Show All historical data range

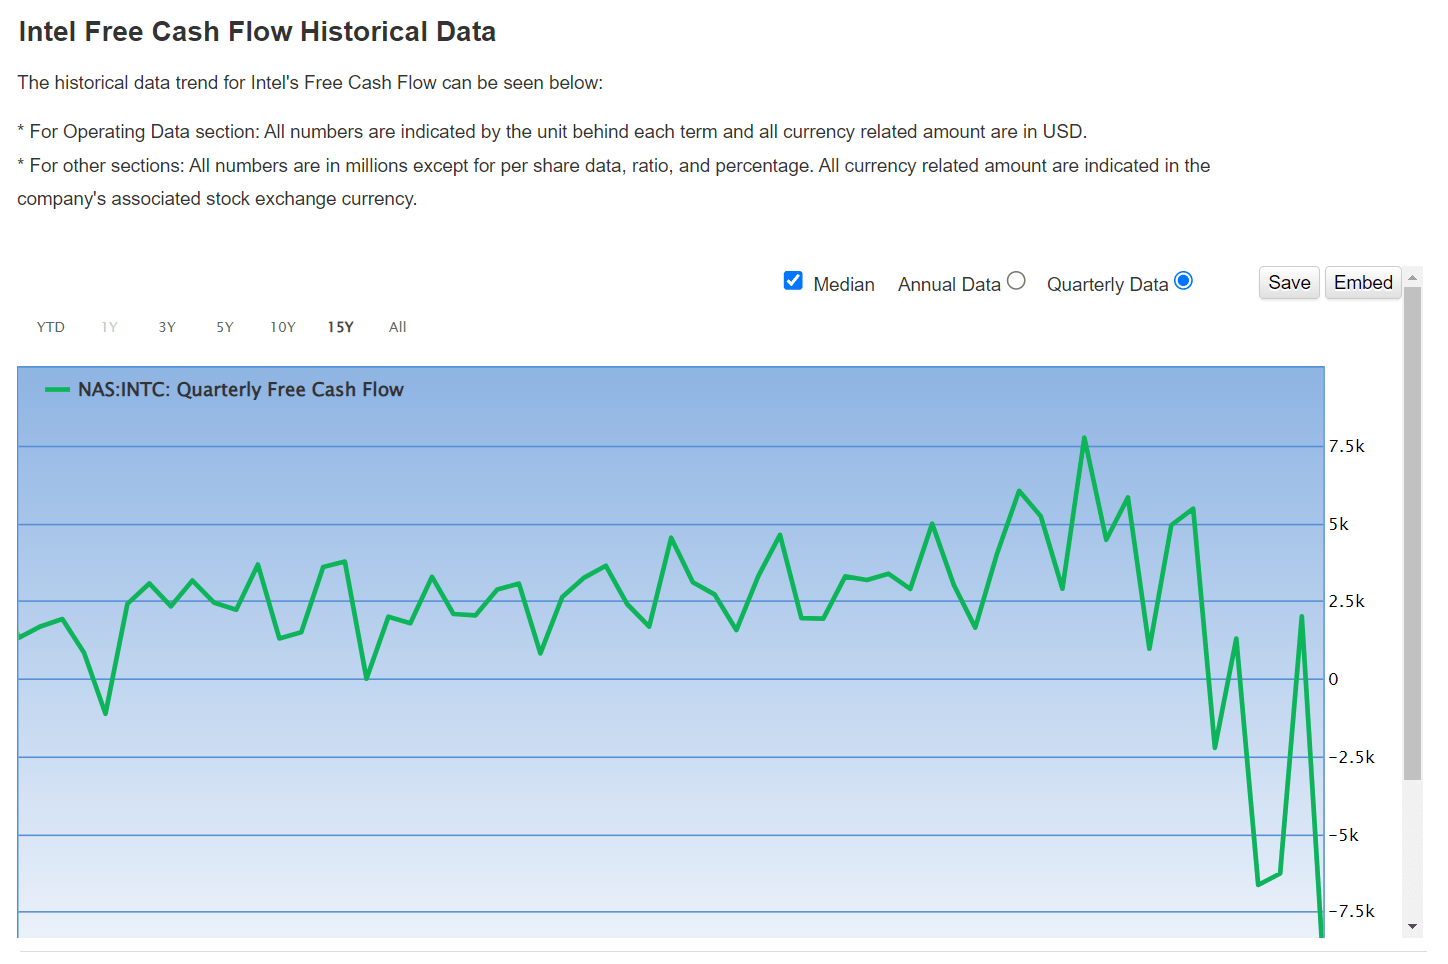click(x=398, y=327)
